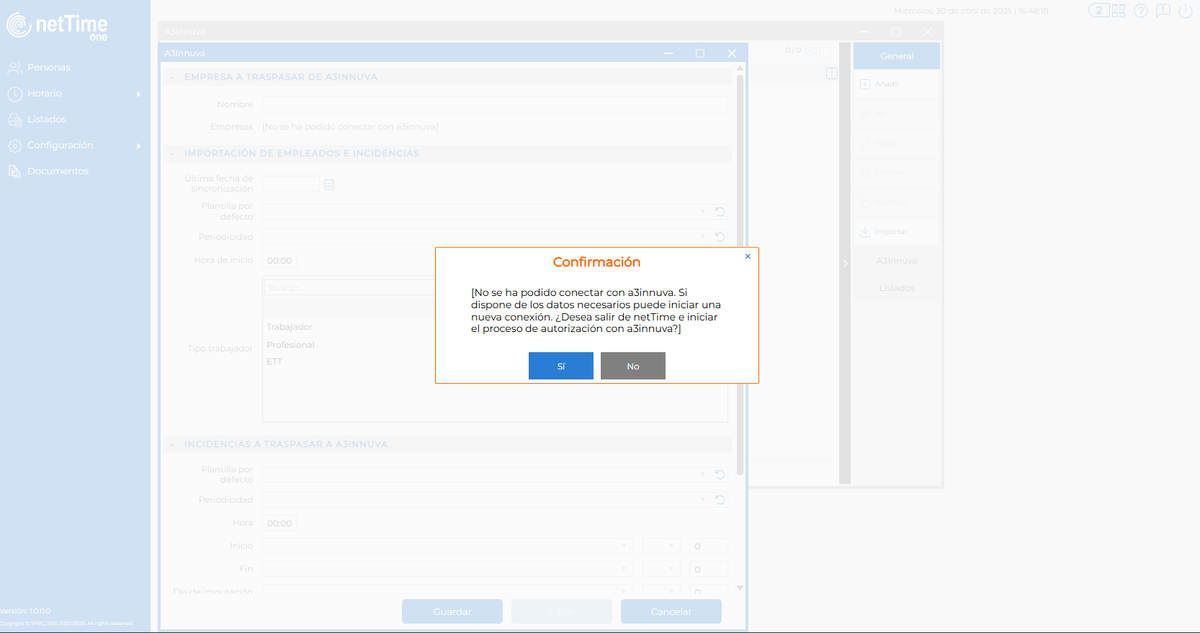Click Importar in the General panel
The image size is (1200, 633).
coord(897,231)
